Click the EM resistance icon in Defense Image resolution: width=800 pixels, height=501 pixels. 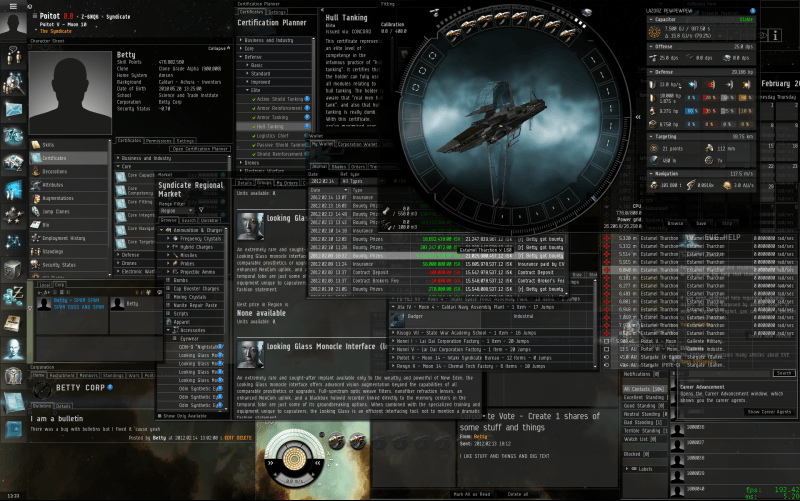692,84
